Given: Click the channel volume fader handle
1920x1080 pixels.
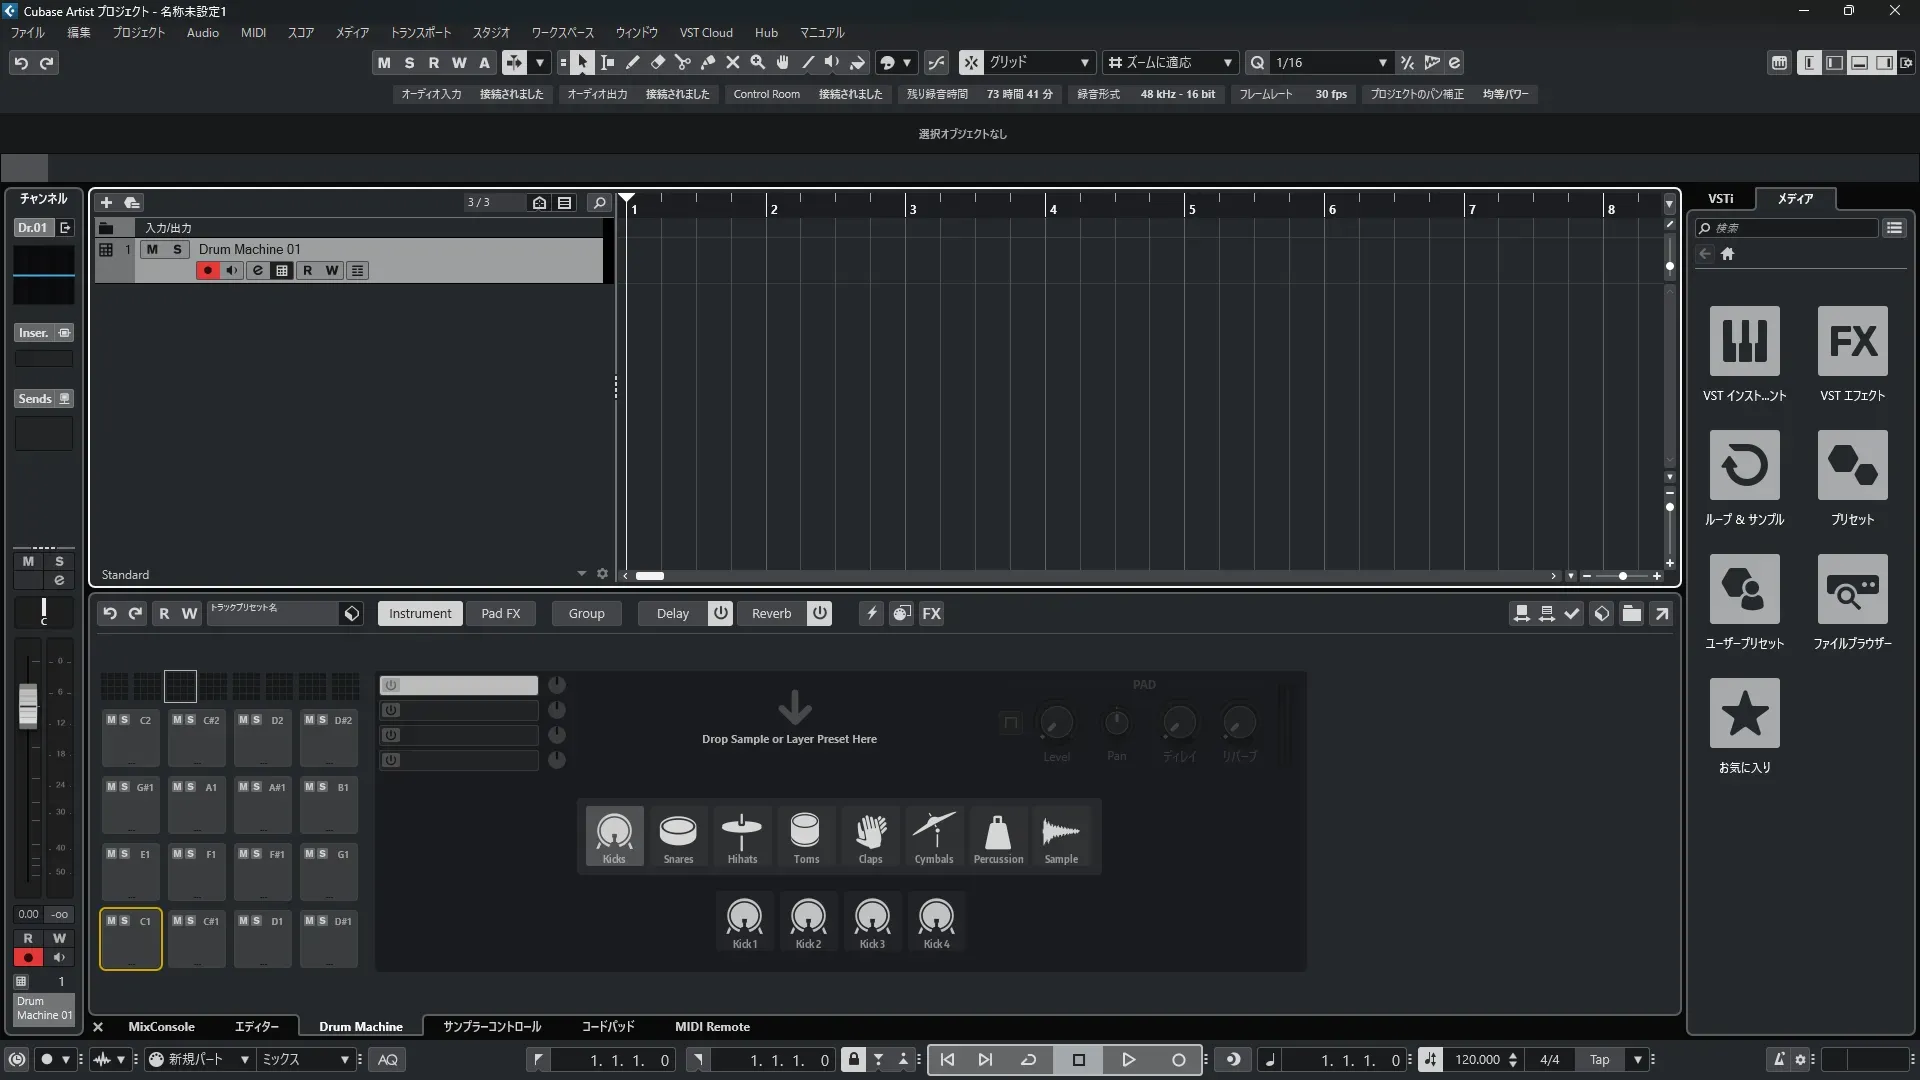Looking at the screenshot, I should pos(28,706).
